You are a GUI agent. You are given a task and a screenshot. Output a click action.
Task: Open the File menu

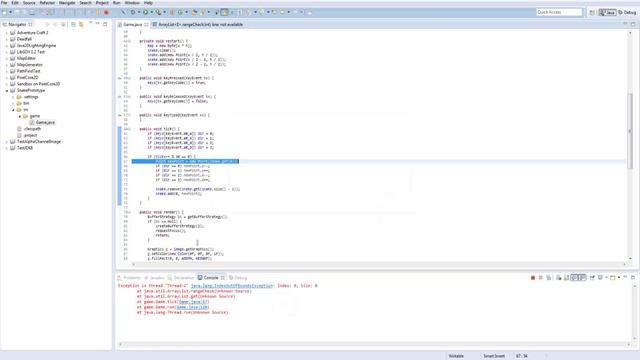[x=4, y=3]
